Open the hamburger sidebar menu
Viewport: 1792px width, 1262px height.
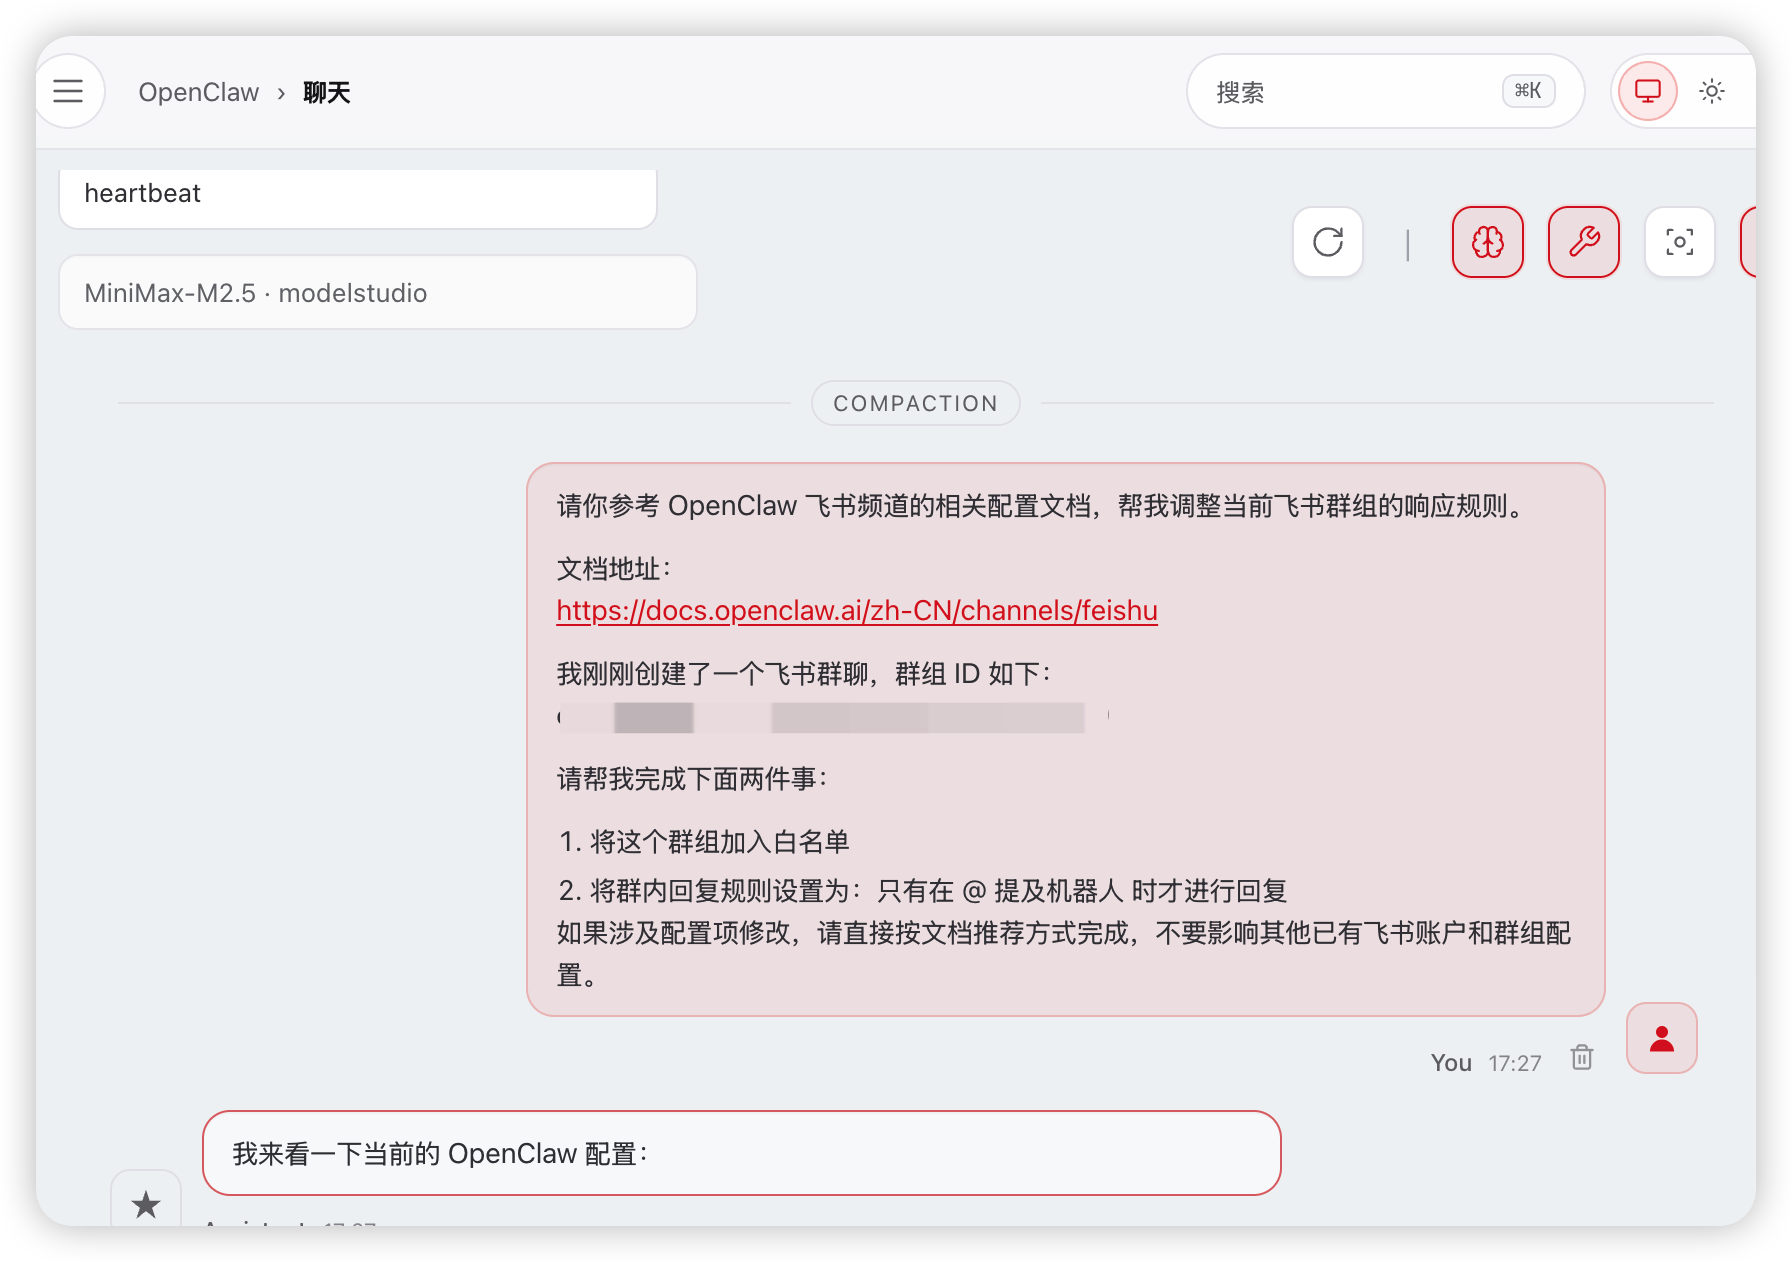pyautogui.click(x=68, y=92)
